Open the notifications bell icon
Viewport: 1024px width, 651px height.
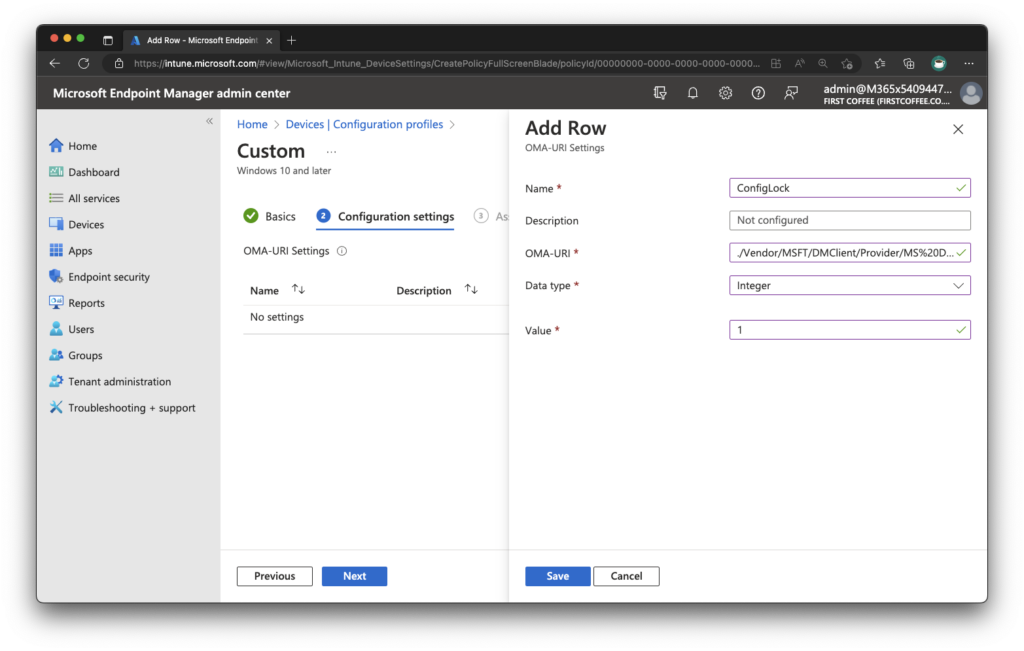click(692, 93)
